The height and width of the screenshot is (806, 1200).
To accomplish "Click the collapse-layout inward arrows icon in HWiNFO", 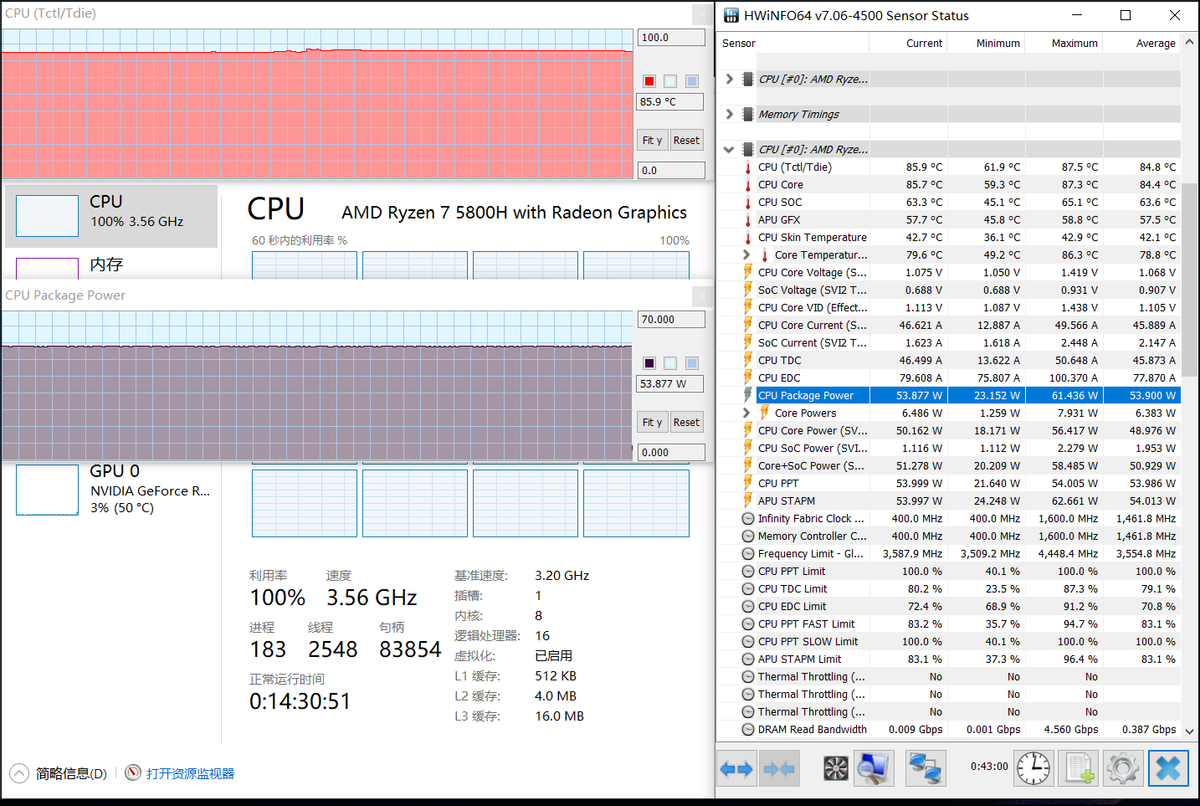I will 779,769.
